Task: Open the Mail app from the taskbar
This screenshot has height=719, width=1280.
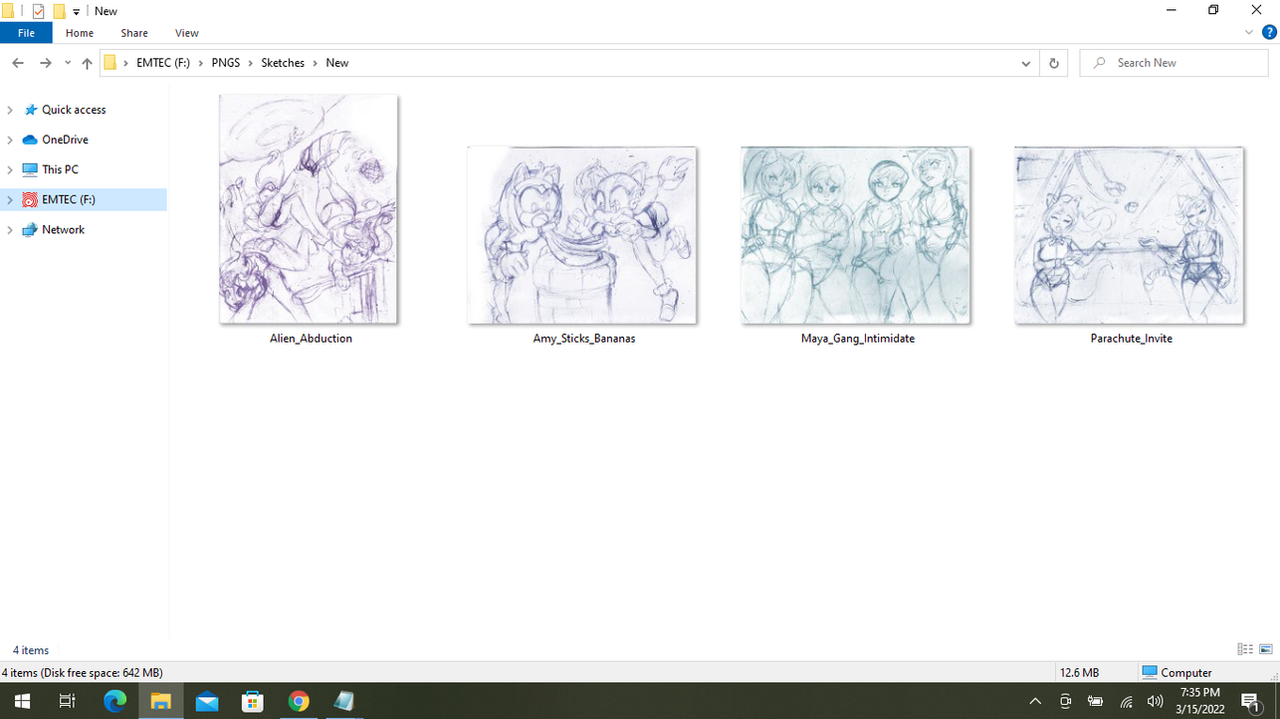Action: pyautogui.click(x=207, y=701)
